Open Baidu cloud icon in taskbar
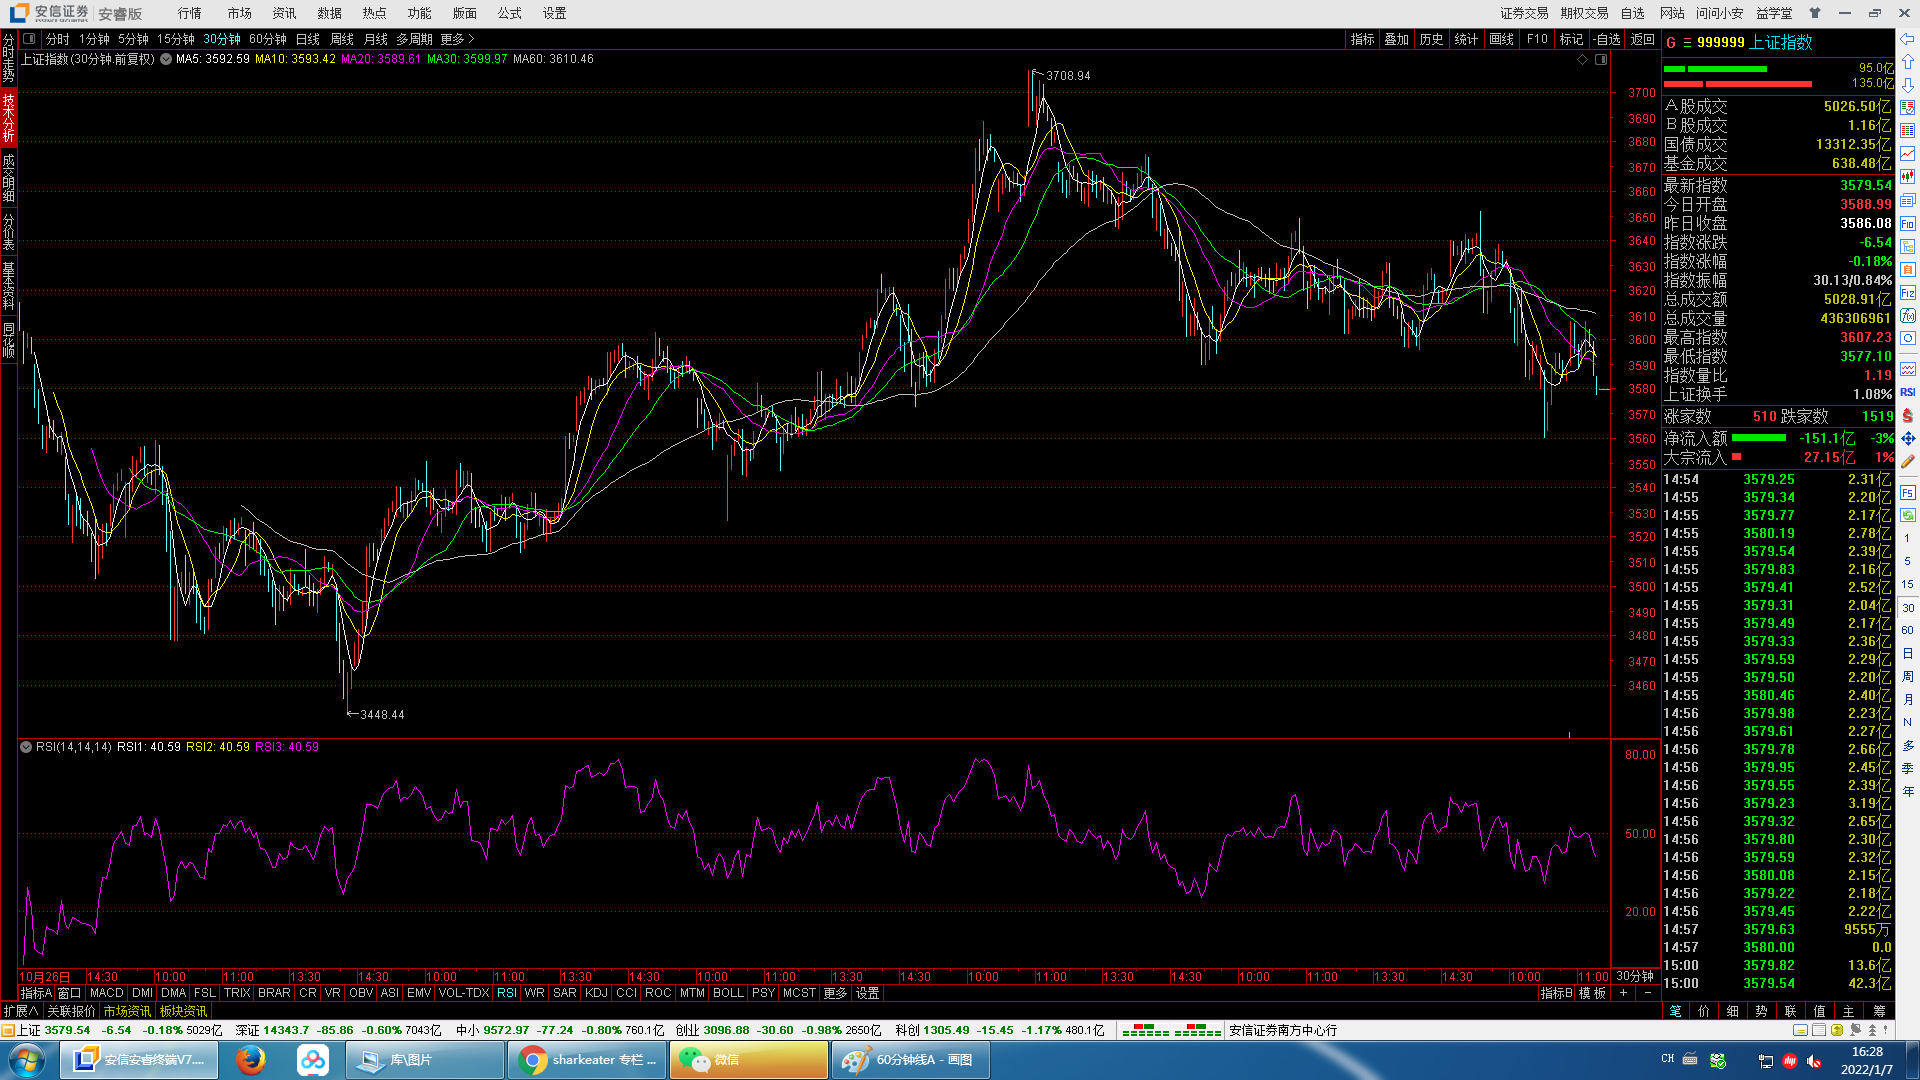The height and width of the screenshot is (1080, 1920). pos(313,1059)
